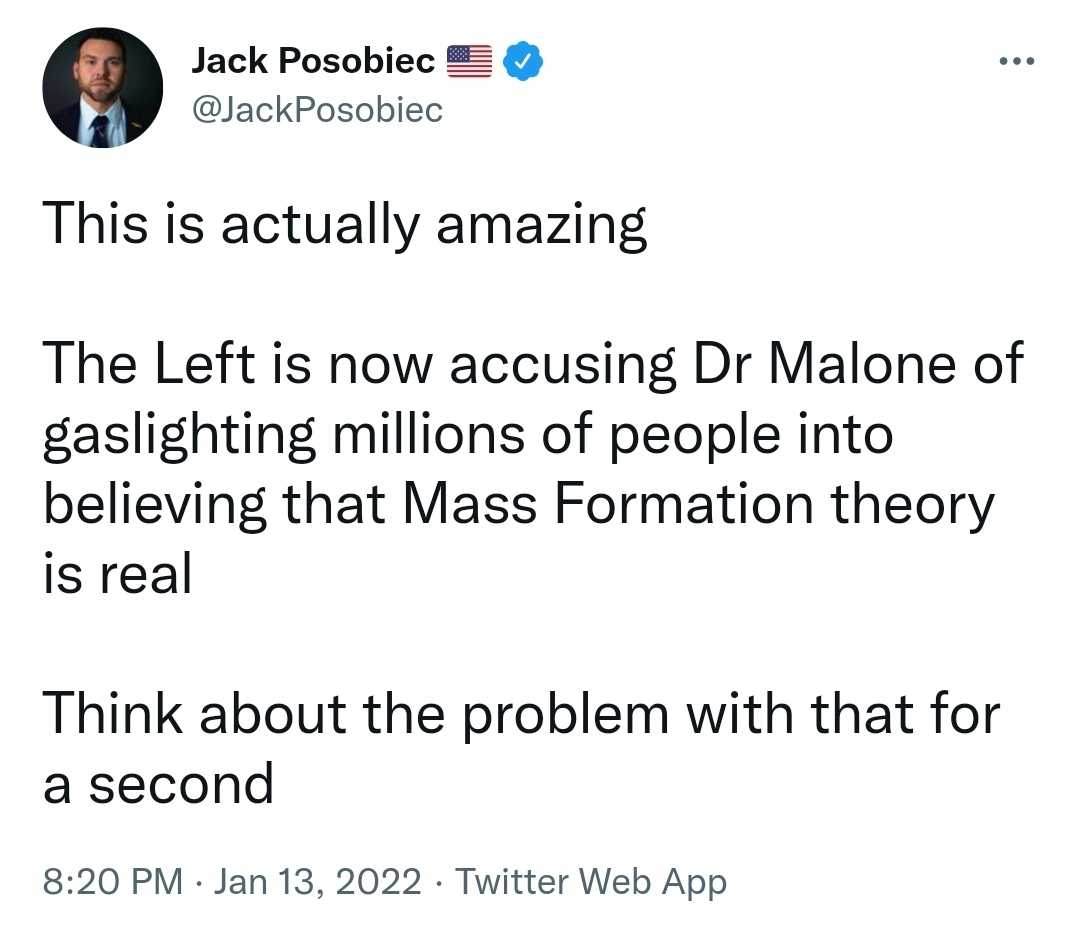This screenshot has width=1079, height=931.
Task: Visit the @JackPosobiec handle link
Action: point(317,110)
